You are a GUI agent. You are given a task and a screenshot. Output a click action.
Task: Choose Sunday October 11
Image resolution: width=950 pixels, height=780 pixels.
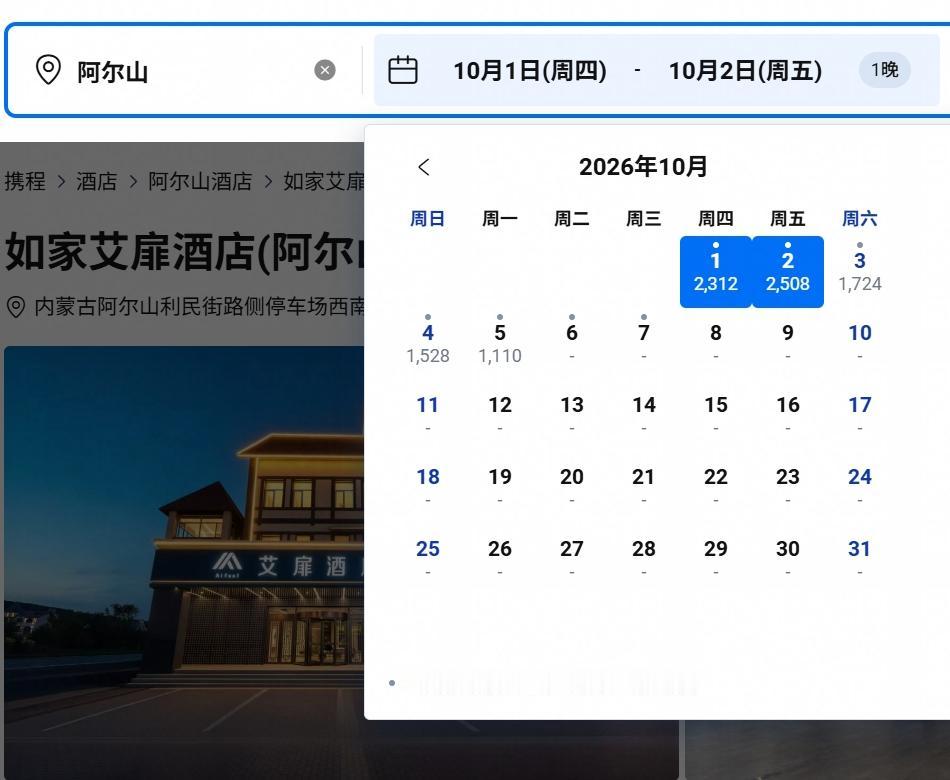tap(428, 416)
